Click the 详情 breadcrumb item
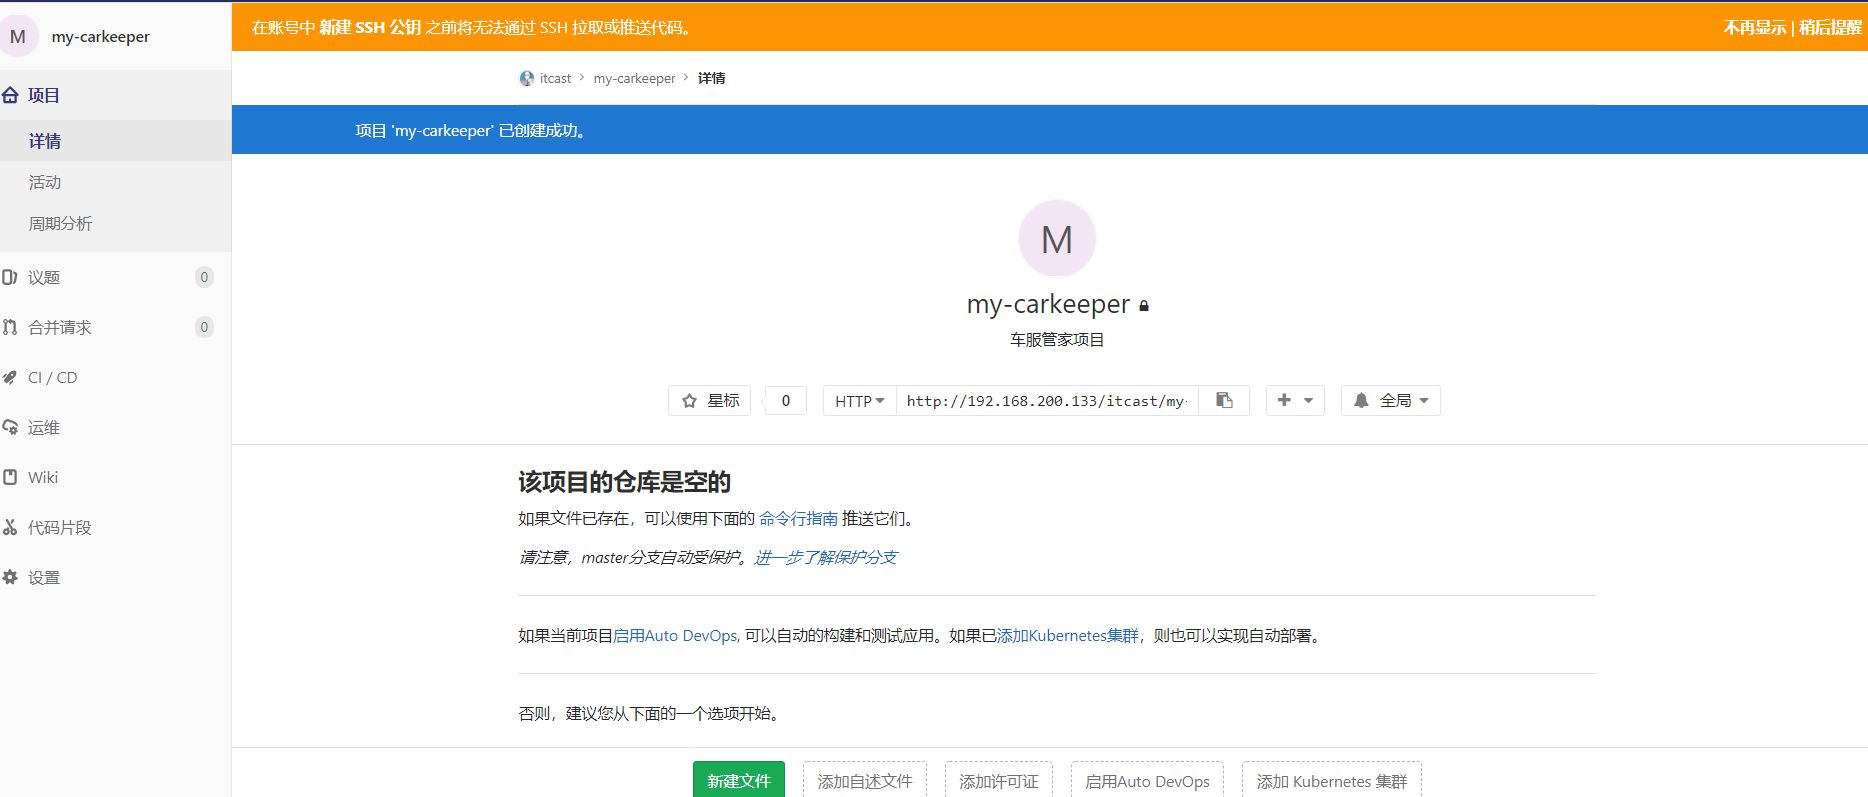This screenshot has width=1868, height=797. coord(712,78)
